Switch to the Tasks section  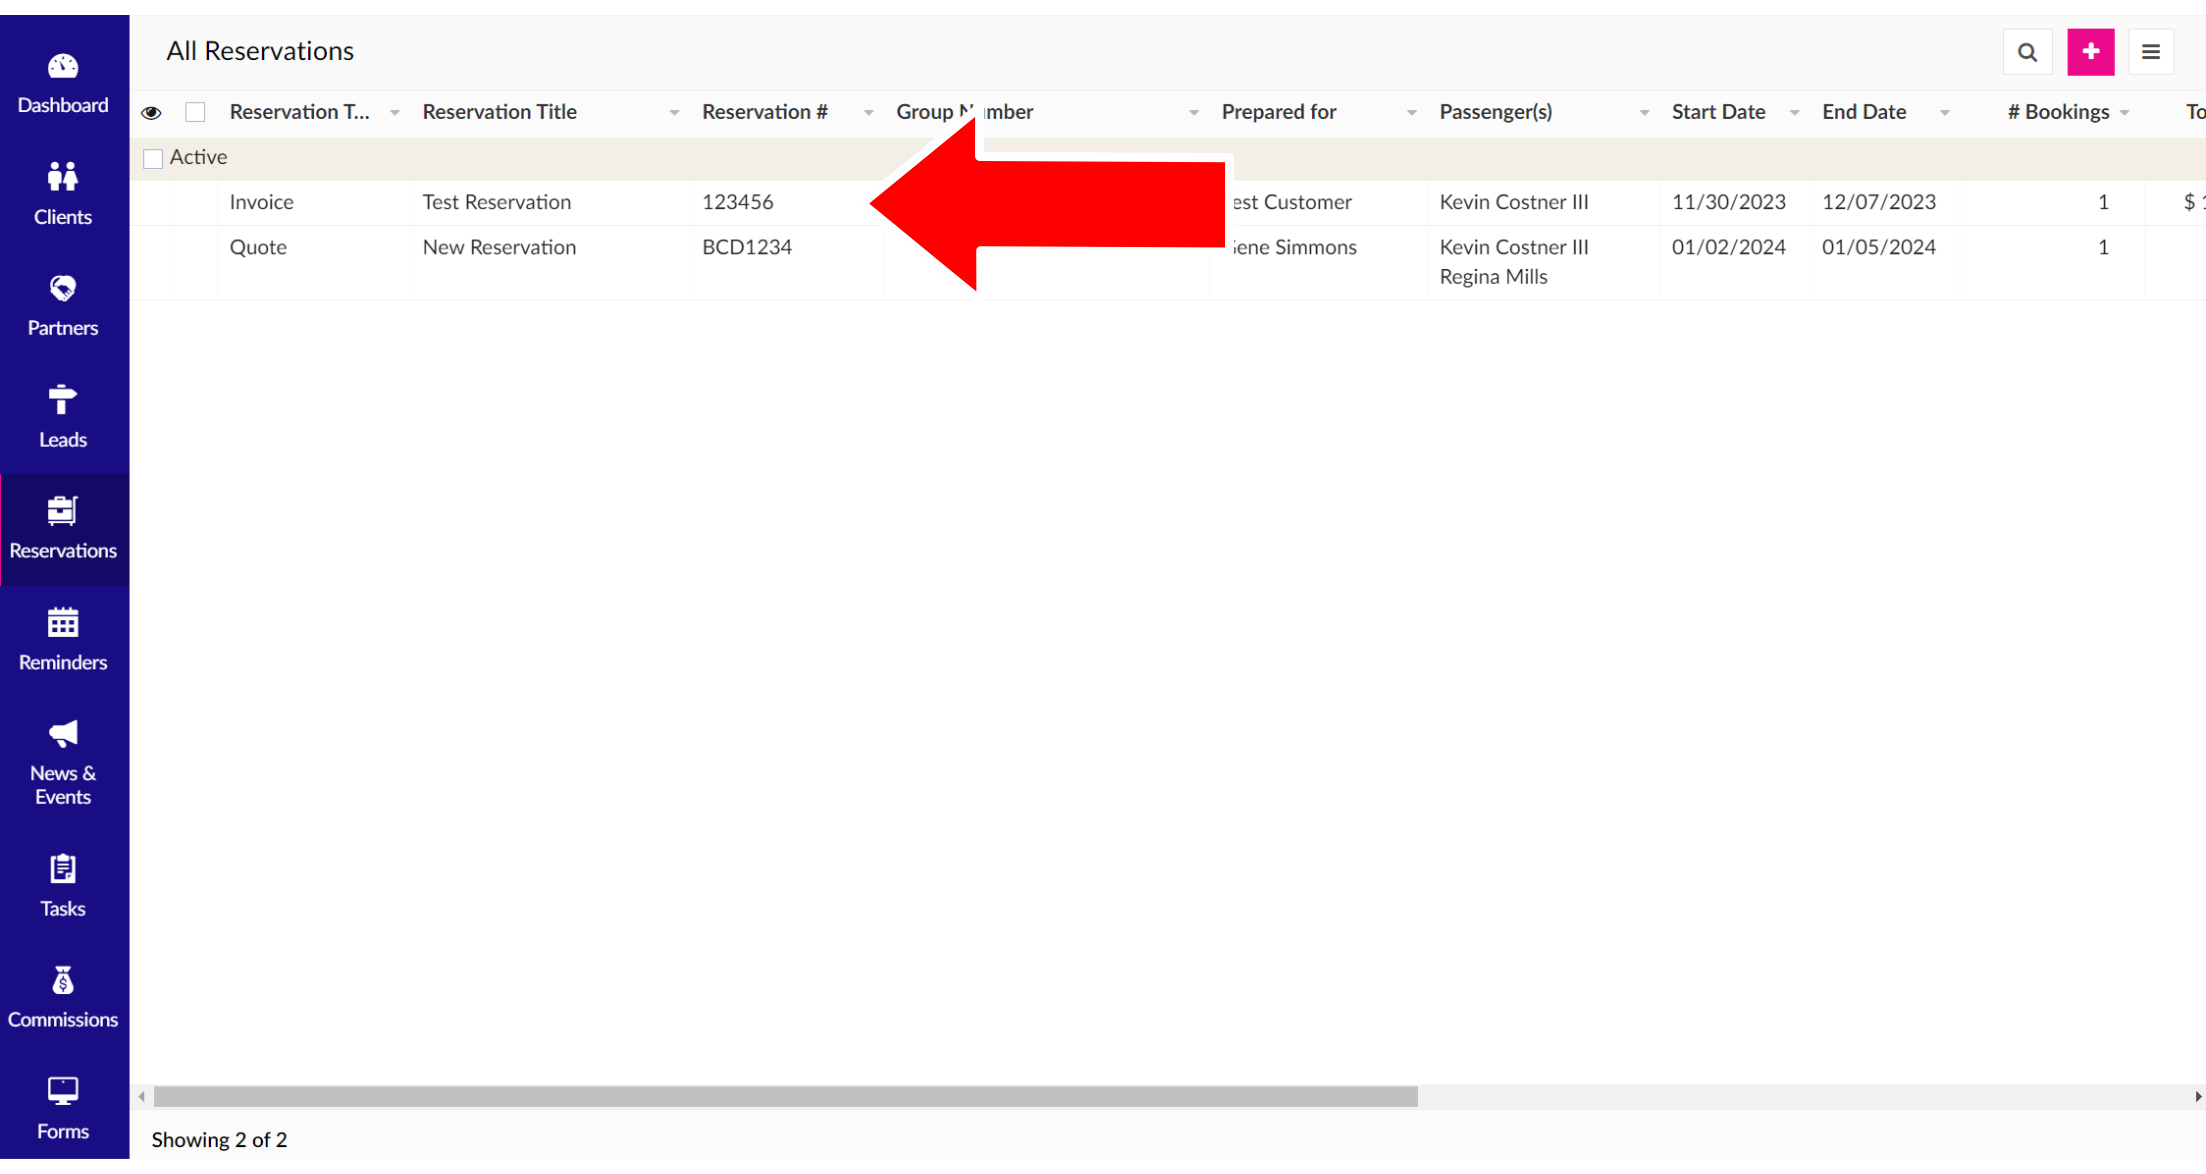pyautogui.click(x=62, y=885)
